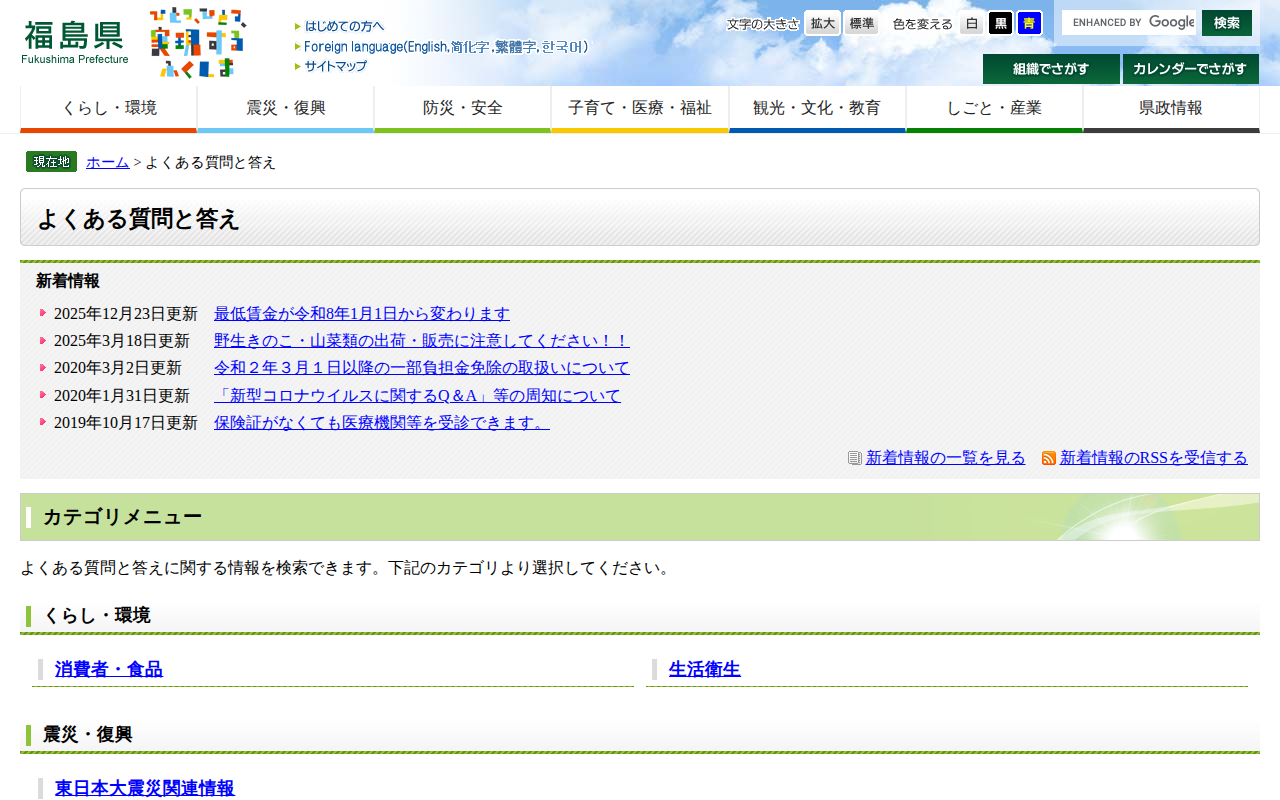Open the 新型コロナウイルスQ&A news link
Image resolution: width=1280 pixels, height=800 pixels.
pos(418,395)
